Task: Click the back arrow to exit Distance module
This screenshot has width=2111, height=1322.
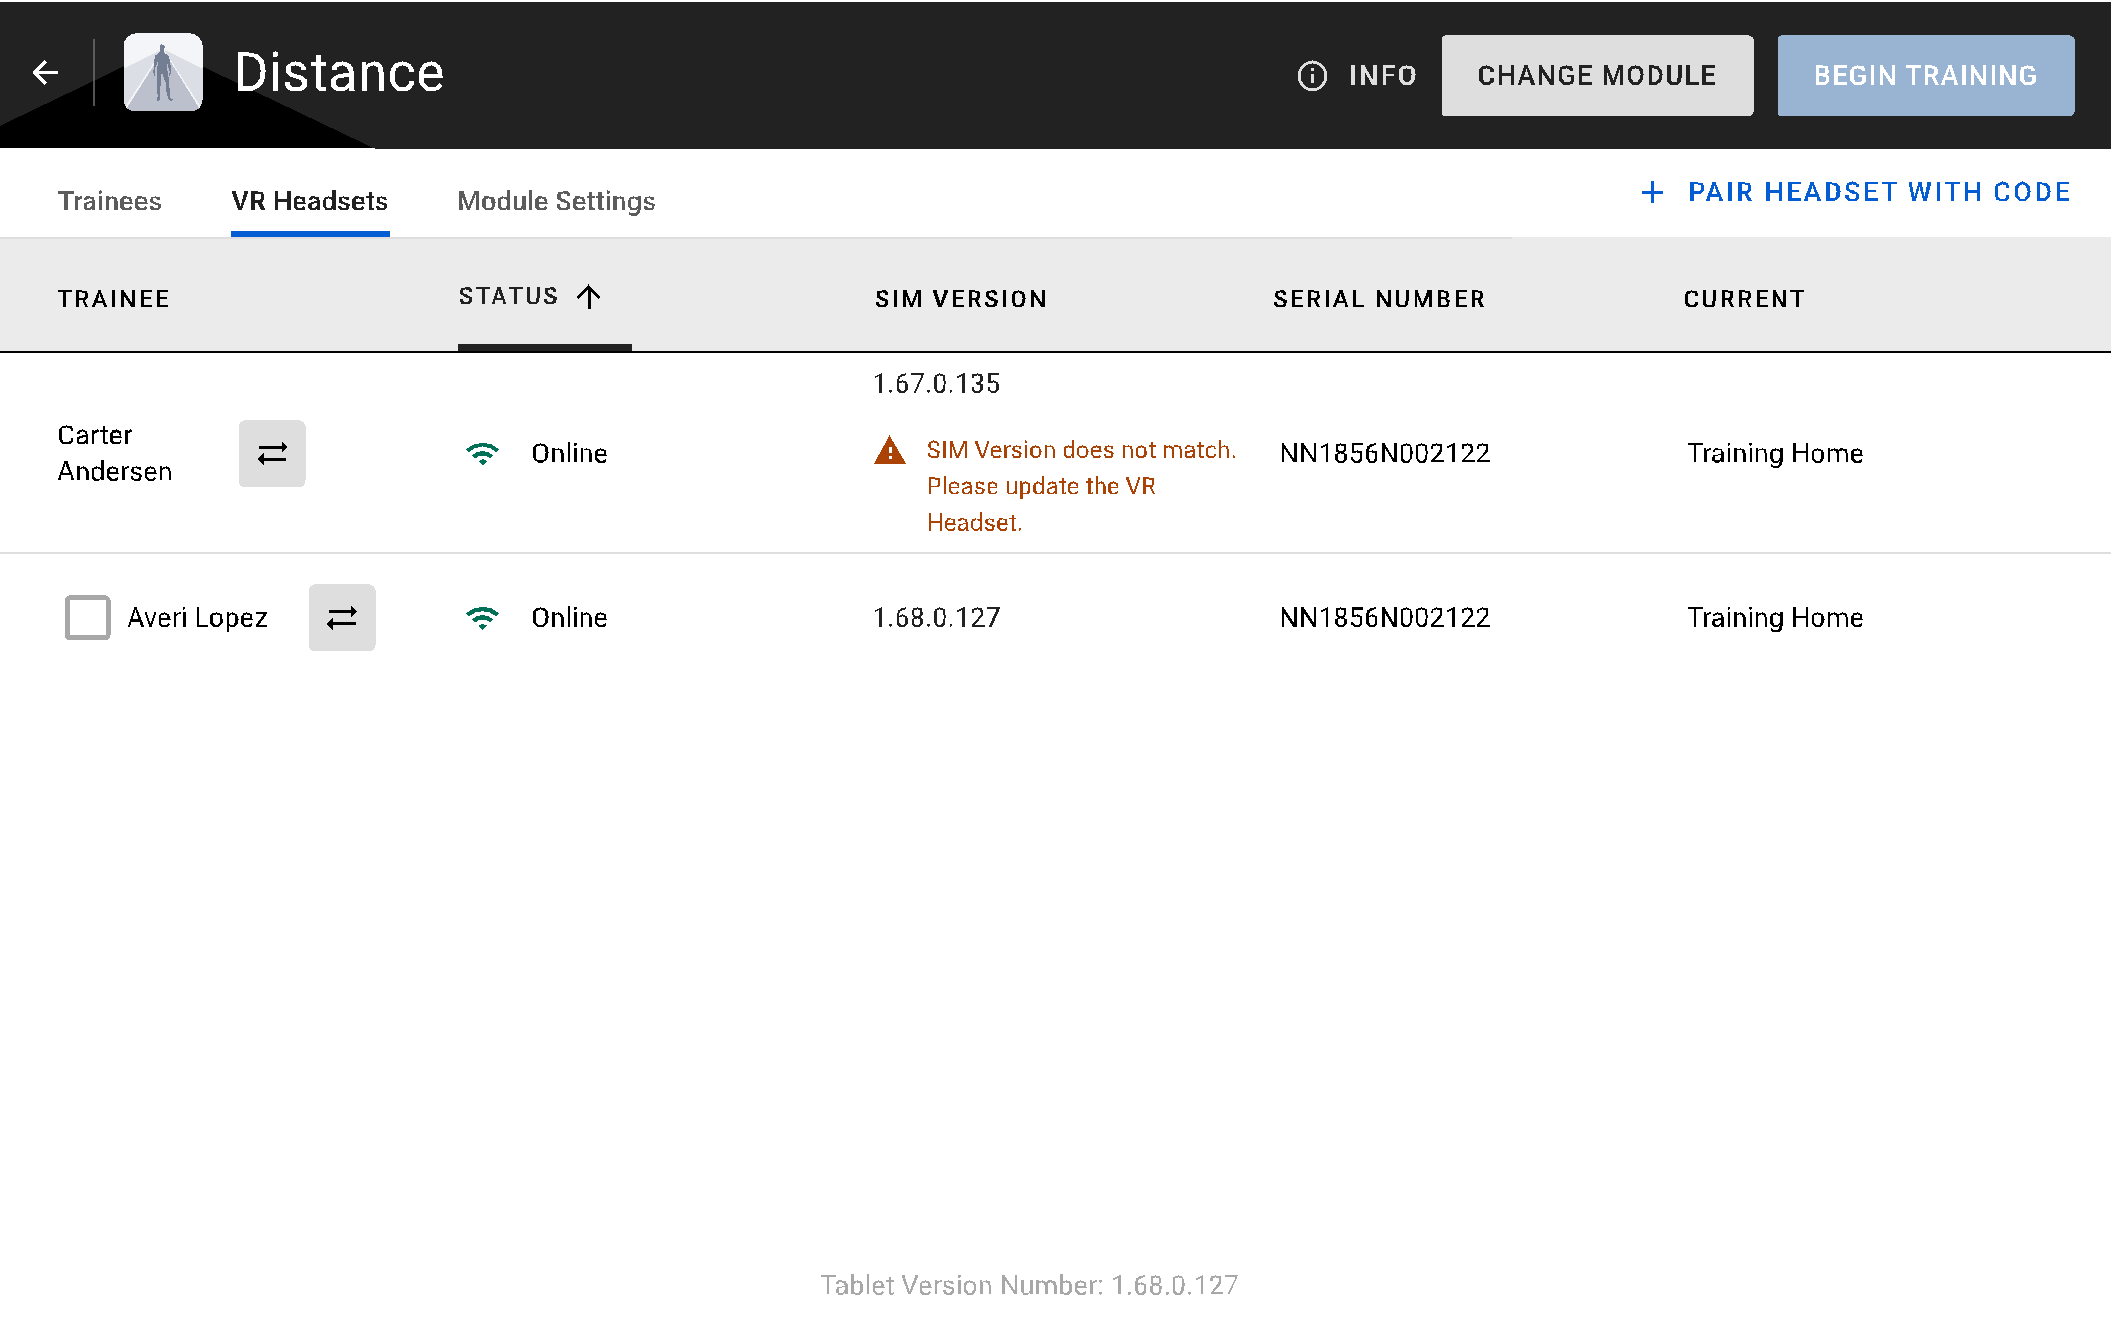Action: pos(44,72)
